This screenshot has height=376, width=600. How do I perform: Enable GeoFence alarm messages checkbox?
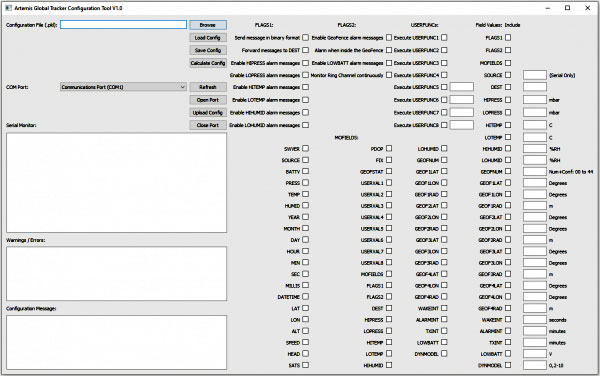coord(389,37)
